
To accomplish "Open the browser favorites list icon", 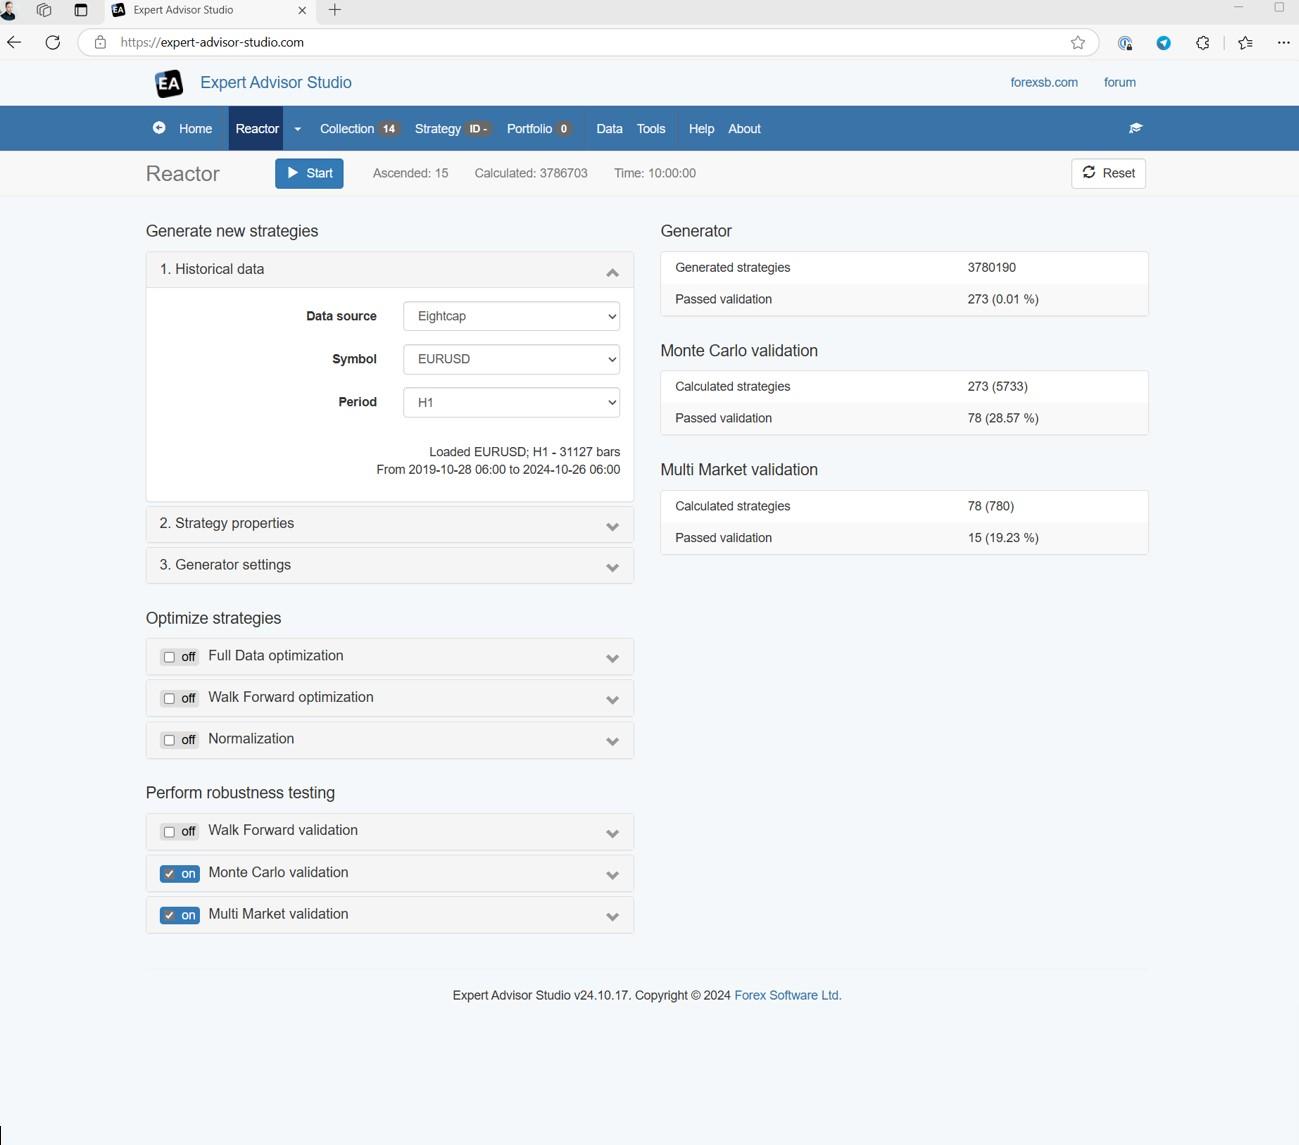I will pyautogui.click(x=1245, y=42).
